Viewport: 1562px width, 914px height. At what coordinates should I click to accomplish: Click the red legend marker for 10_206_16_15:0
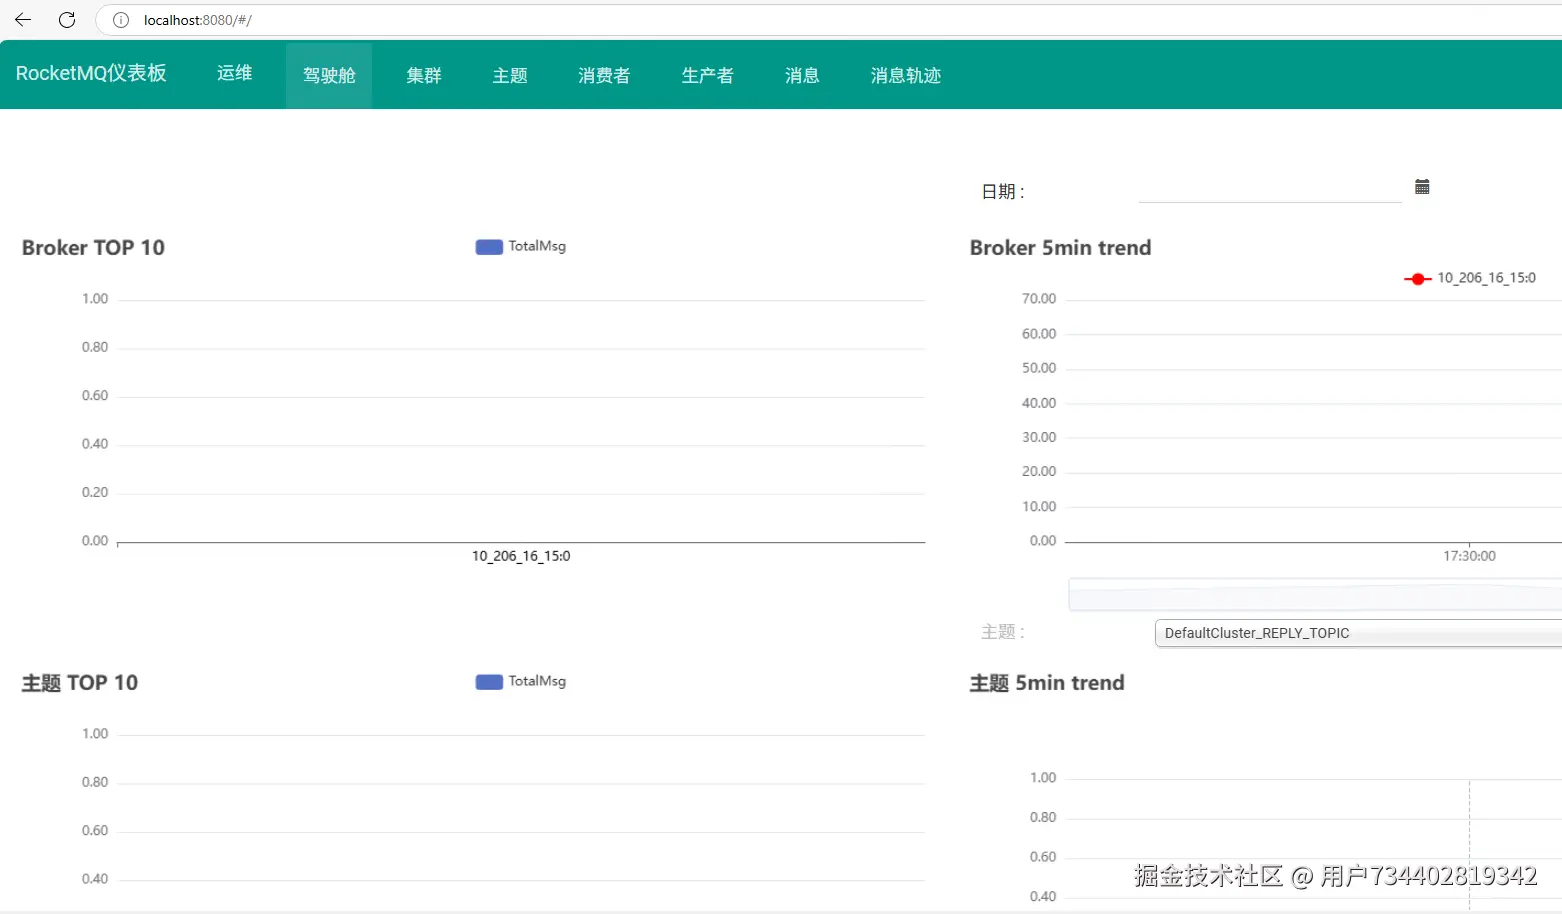pos(1417,278)
